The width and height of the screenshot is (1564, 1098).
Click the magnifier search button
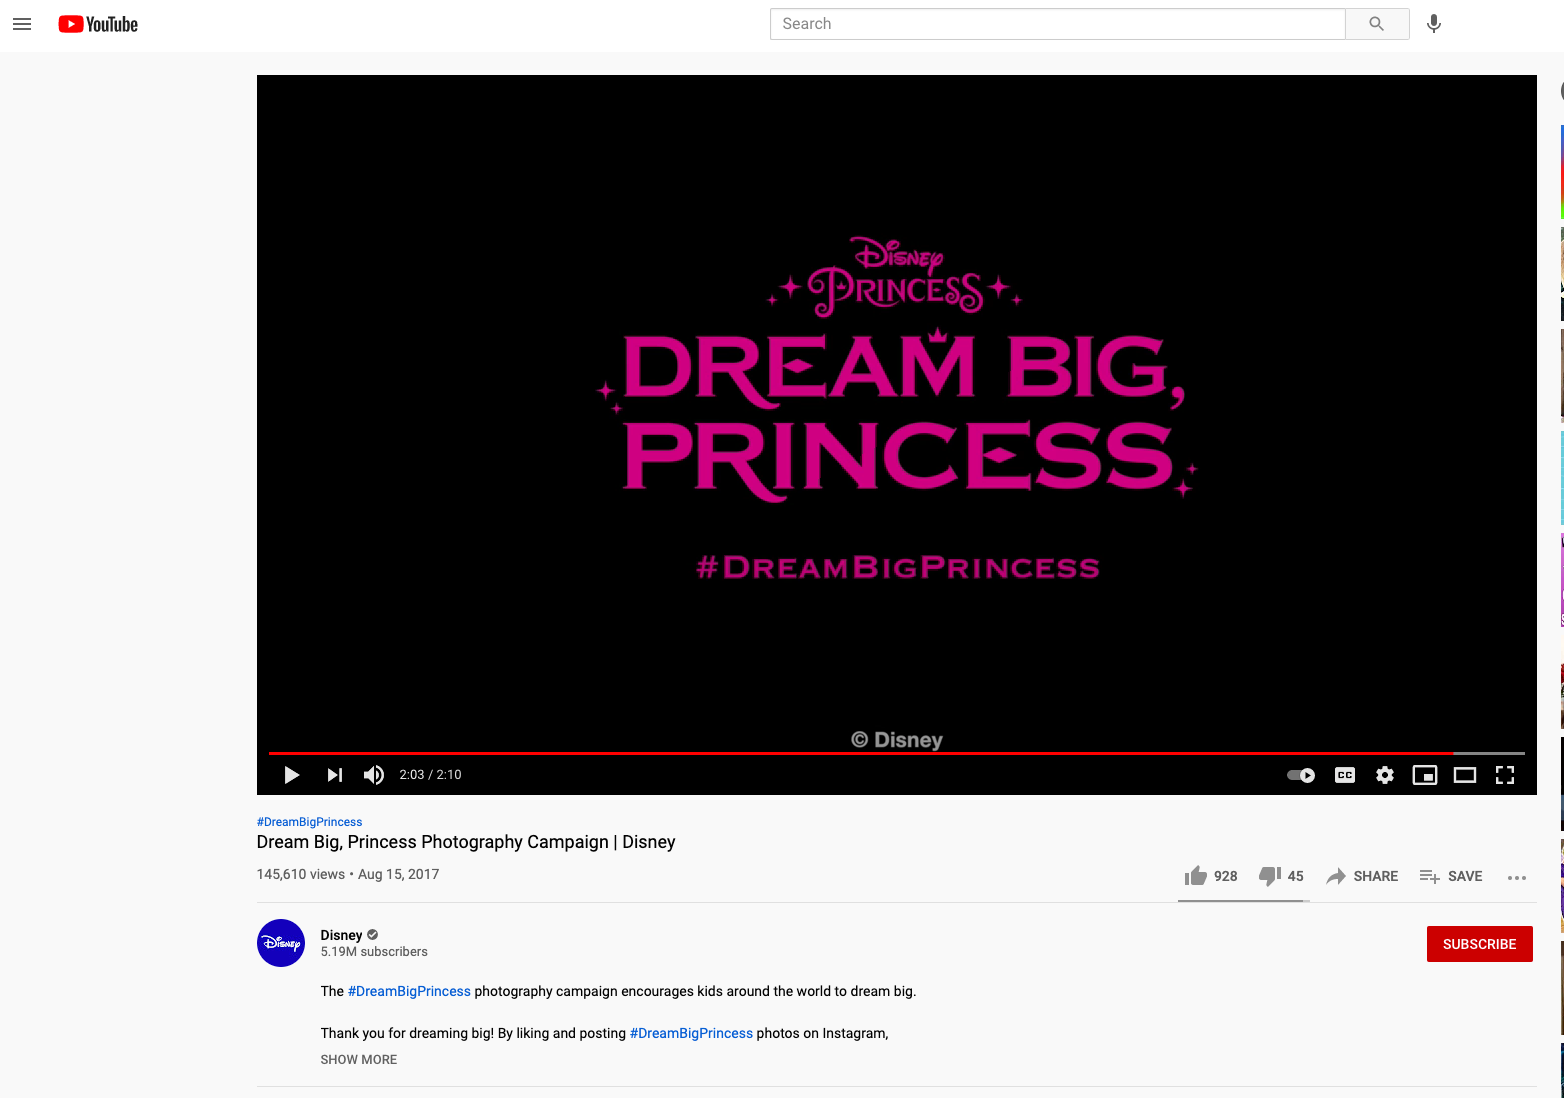coord(1377,24)
